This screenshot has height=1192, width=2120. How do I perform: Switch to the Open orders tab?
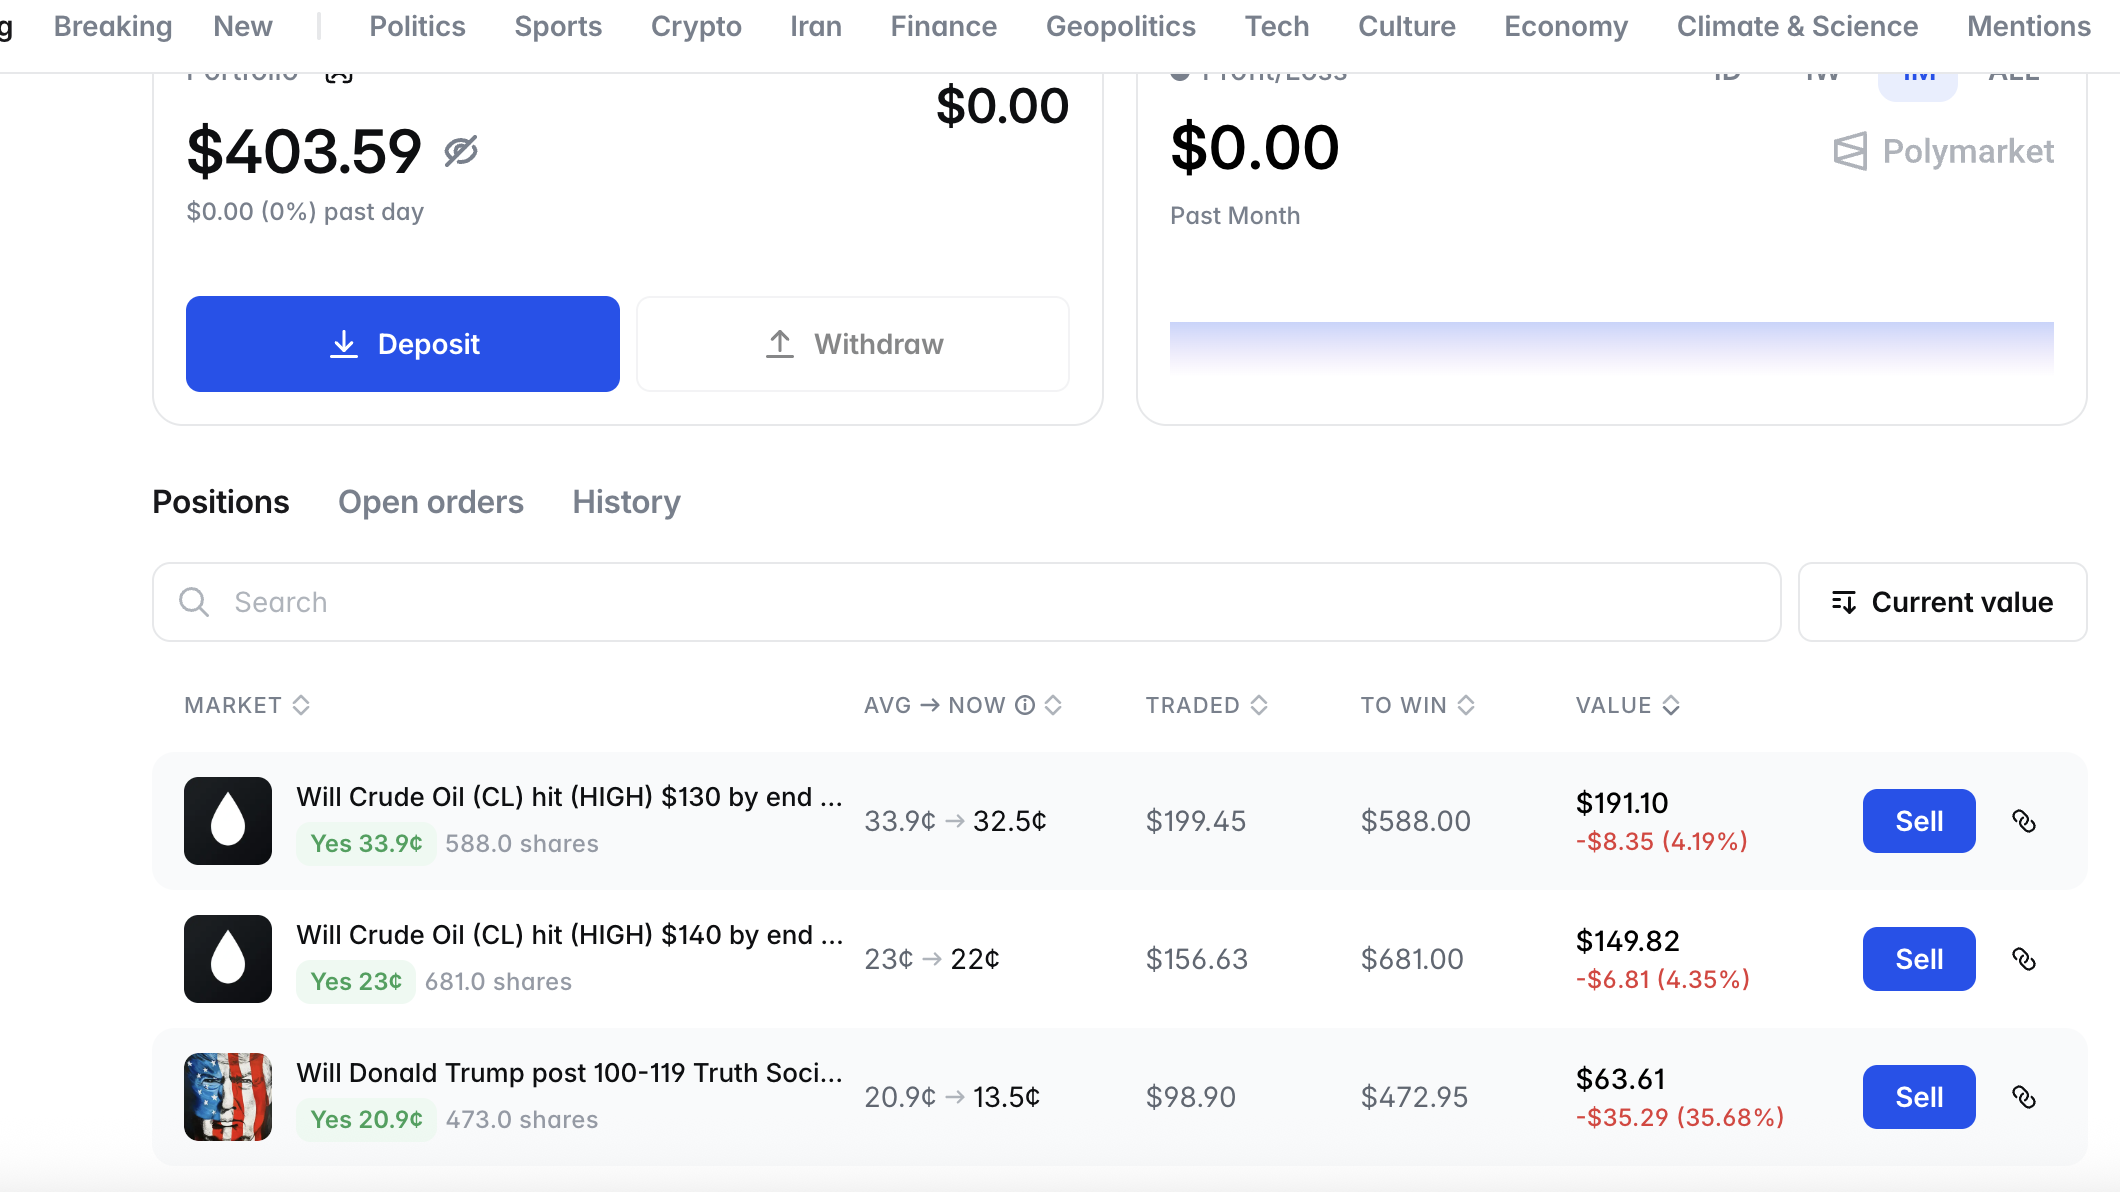coord(431,502)
